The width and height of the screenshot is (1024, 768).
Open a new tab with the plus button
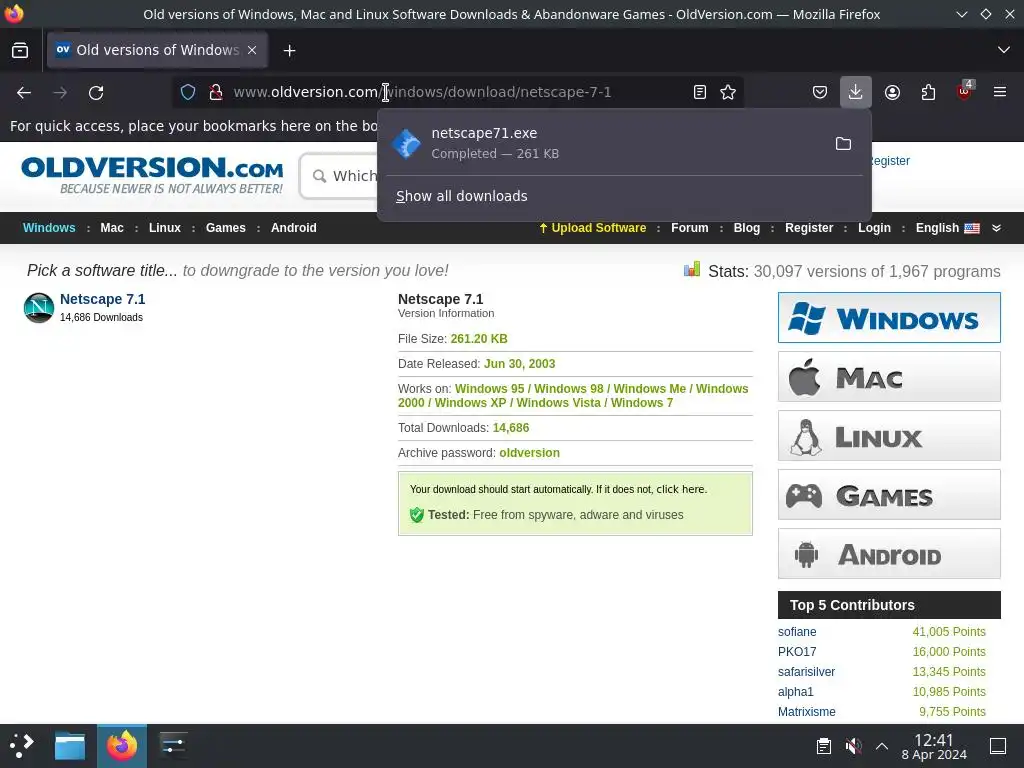click(x=289, y=50)
